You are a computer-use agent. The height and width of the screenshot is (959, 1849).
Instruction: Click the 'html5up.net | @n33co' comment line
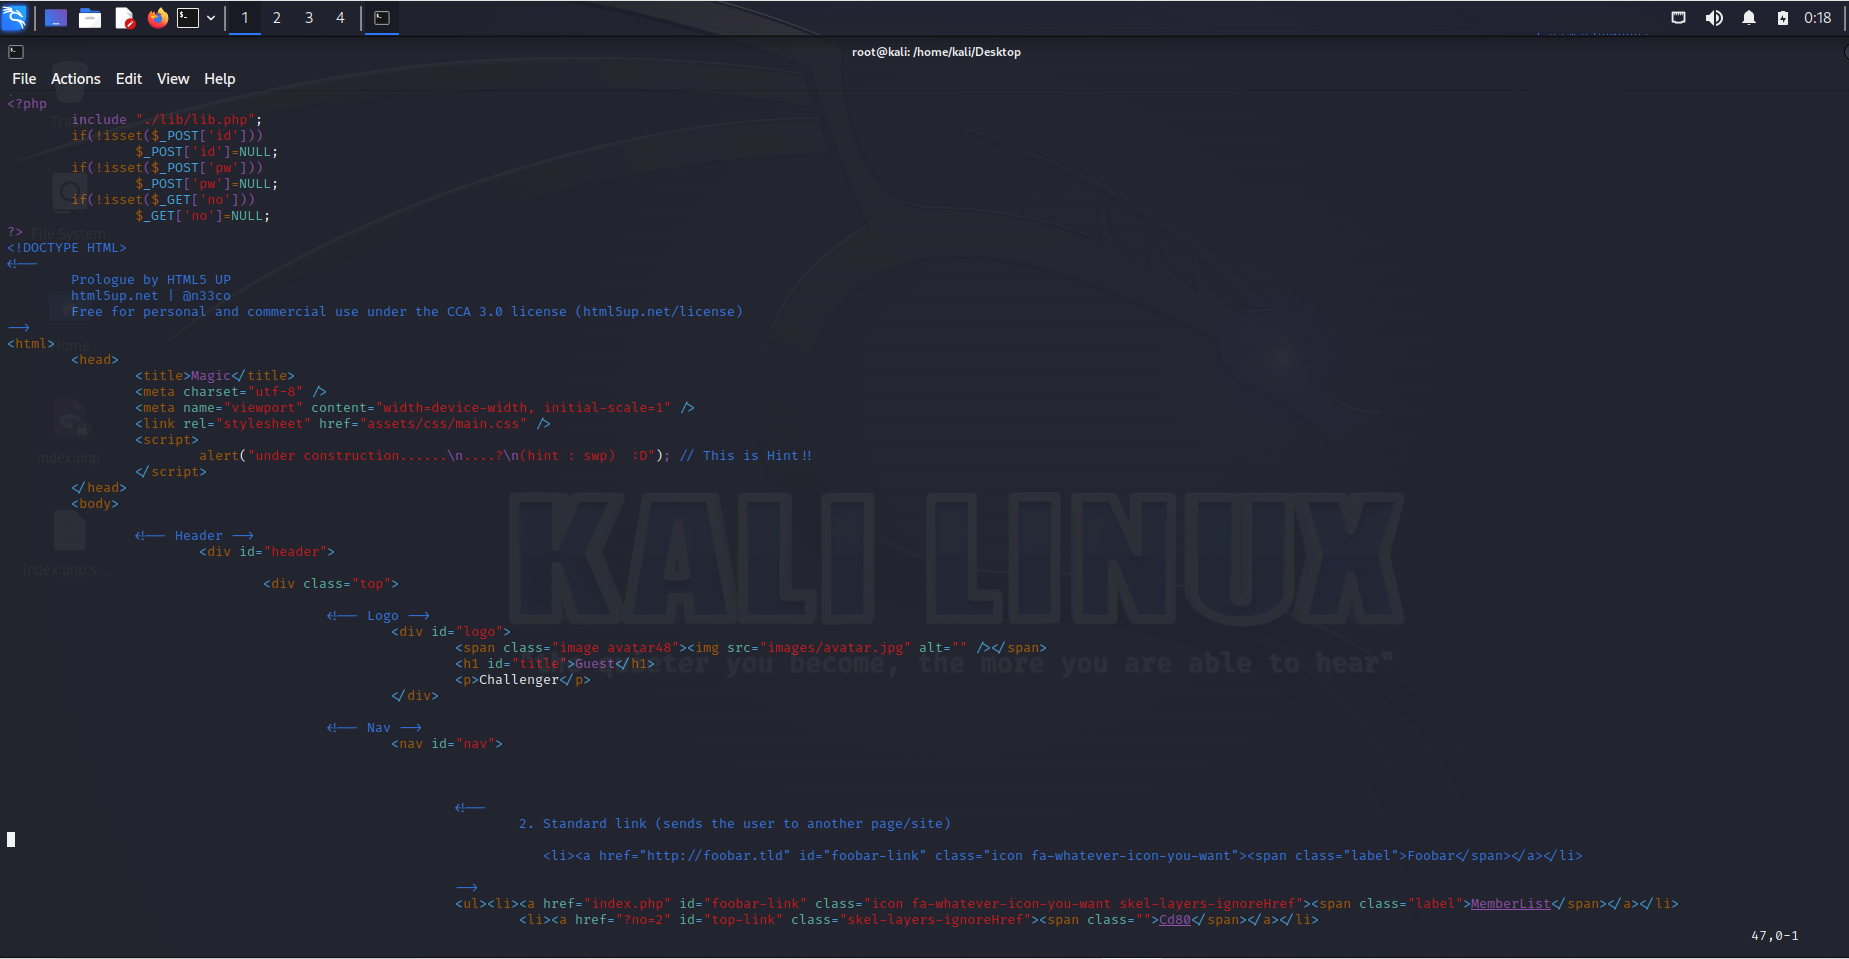(151, 296)
